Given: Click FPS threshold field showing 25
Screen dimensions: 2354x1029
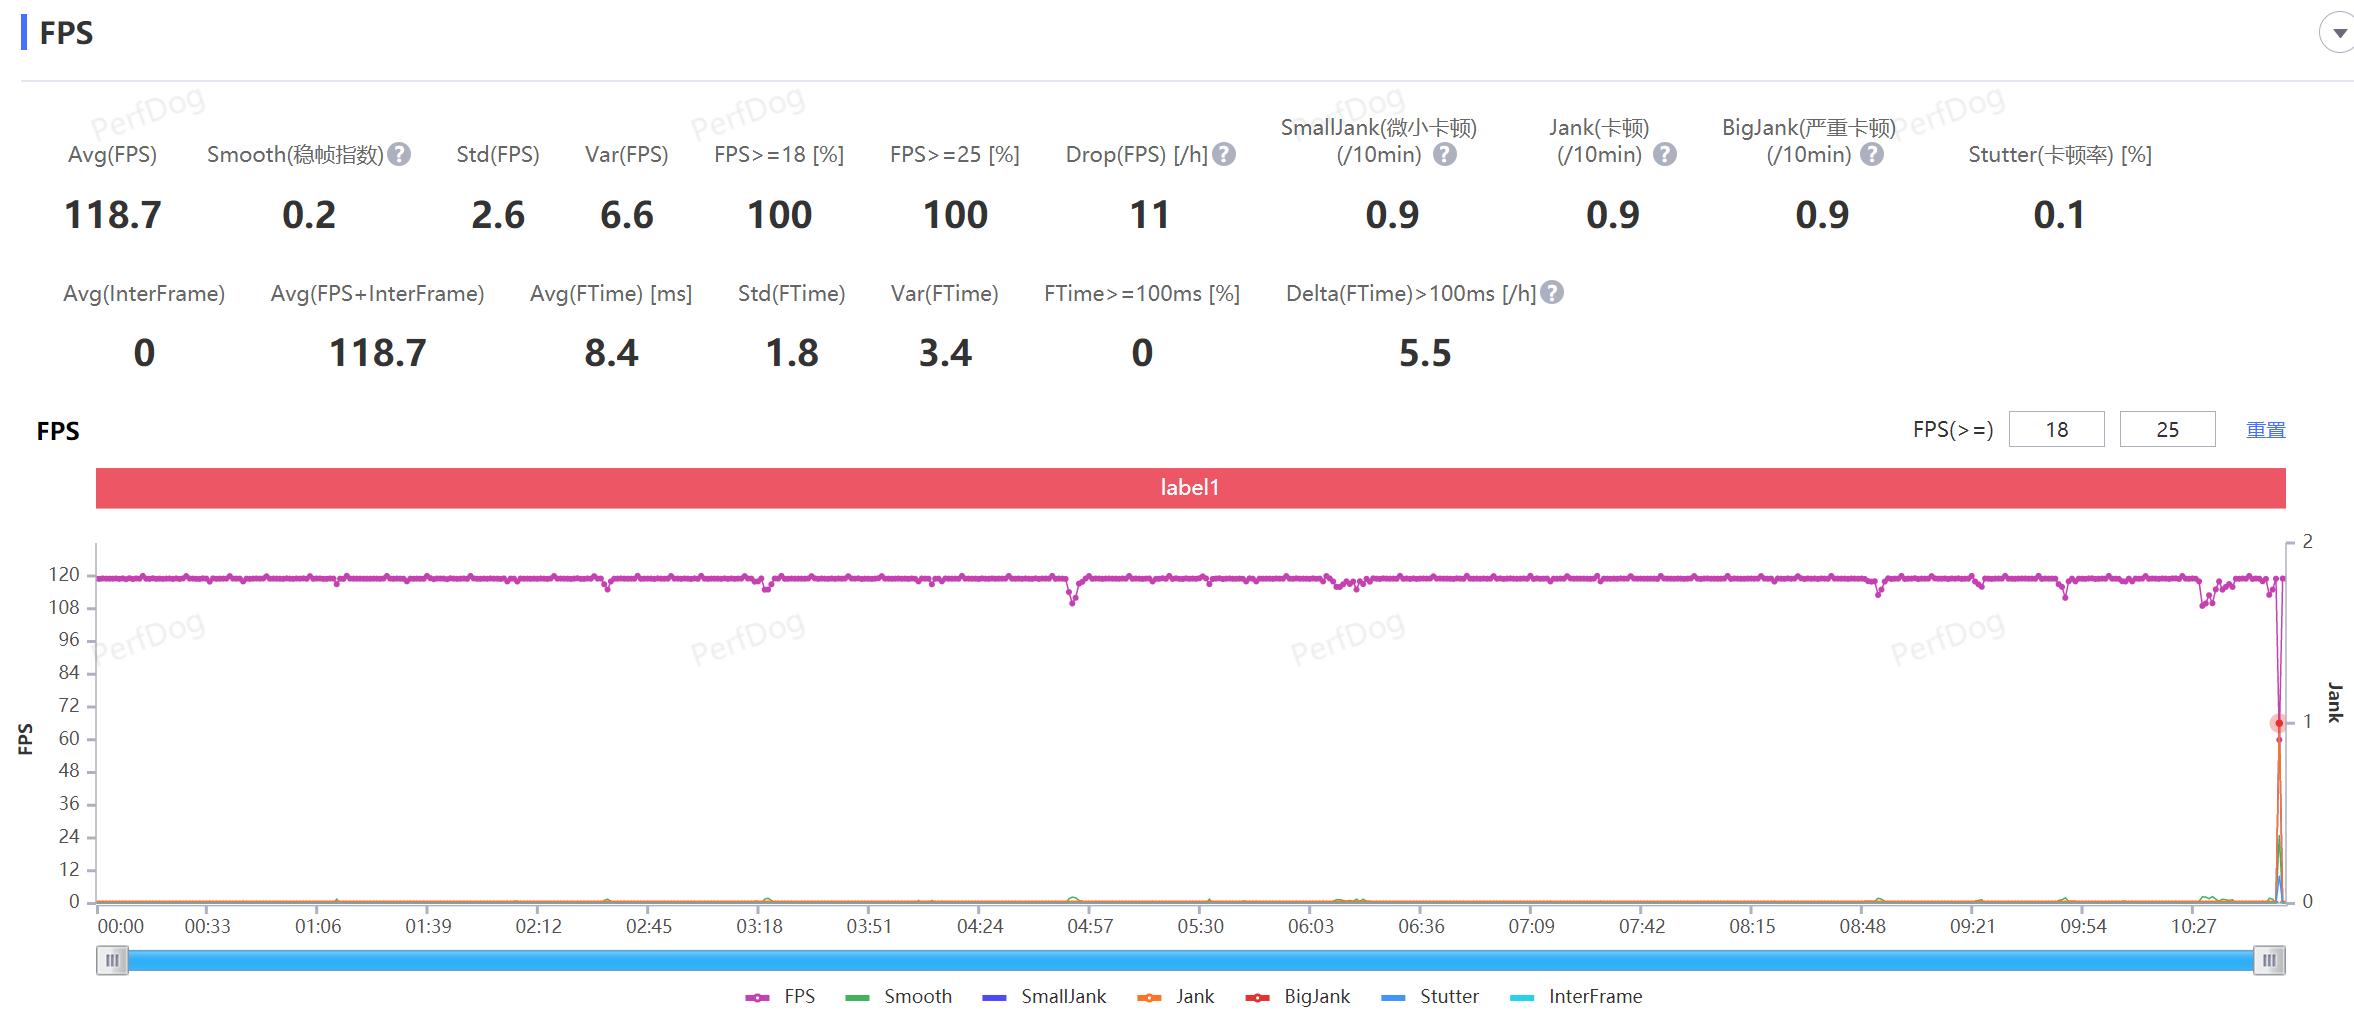Looking at the screenshot, I should pos(2167,429).
